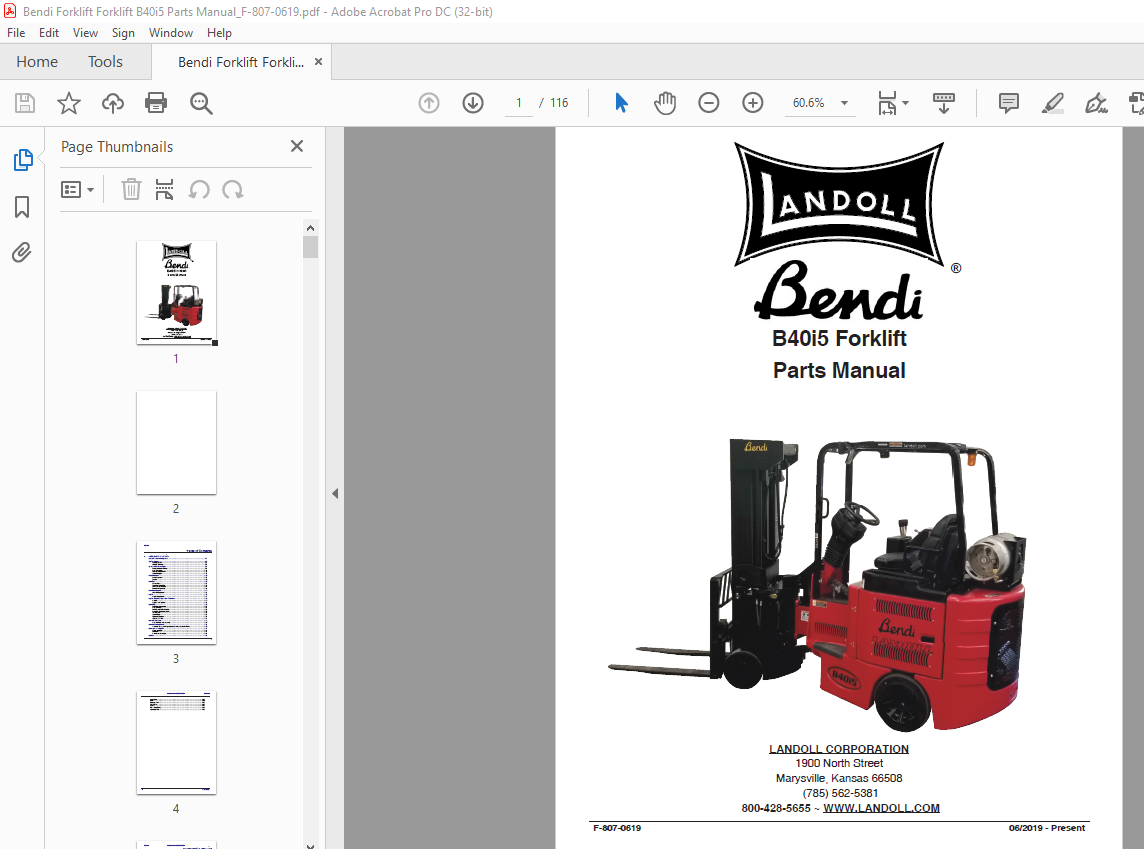This screenshot has width=1144, height=849.
Task: Add a sticky note comment
Action: (1008, 103)
